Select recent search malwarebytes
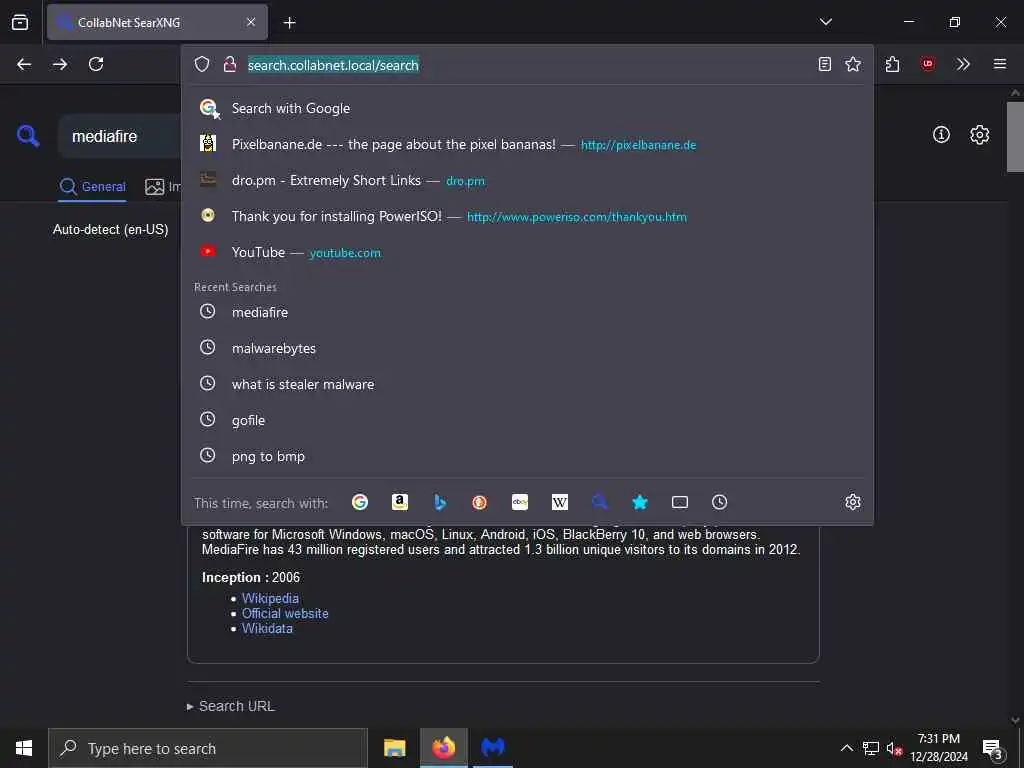Viewport: 1024px width, 768px height. 527,348
